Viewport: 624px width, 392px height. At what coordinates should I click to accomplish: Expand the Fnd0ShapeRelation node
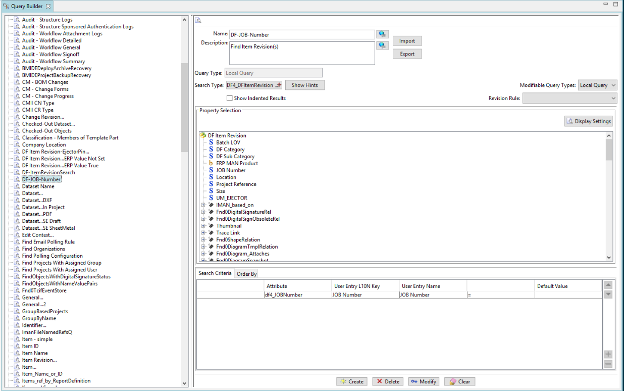[203, 240]
